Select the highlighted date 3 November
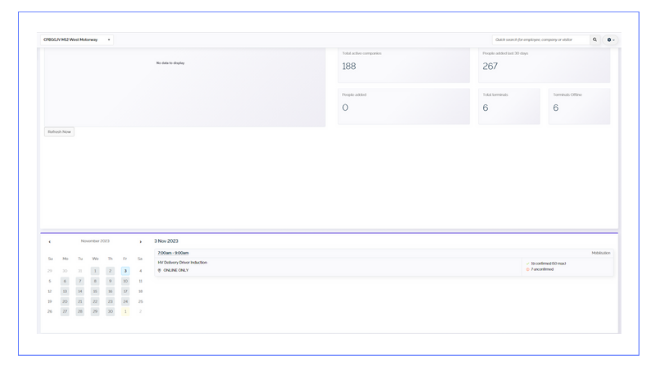 click(125, 271)
